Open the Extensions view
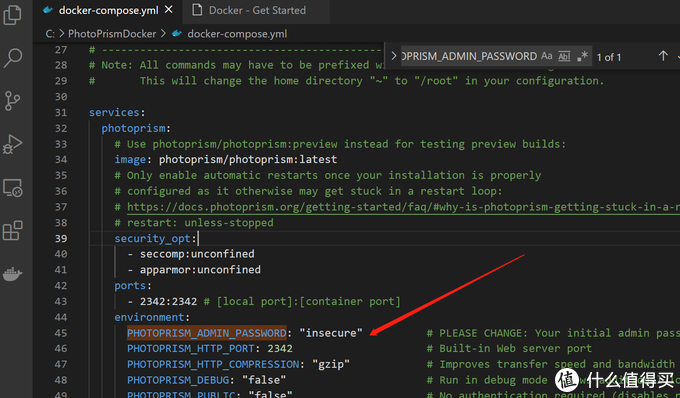Viewport: 680px width, 398px height. pyautogui.click(x=13, y=230)
